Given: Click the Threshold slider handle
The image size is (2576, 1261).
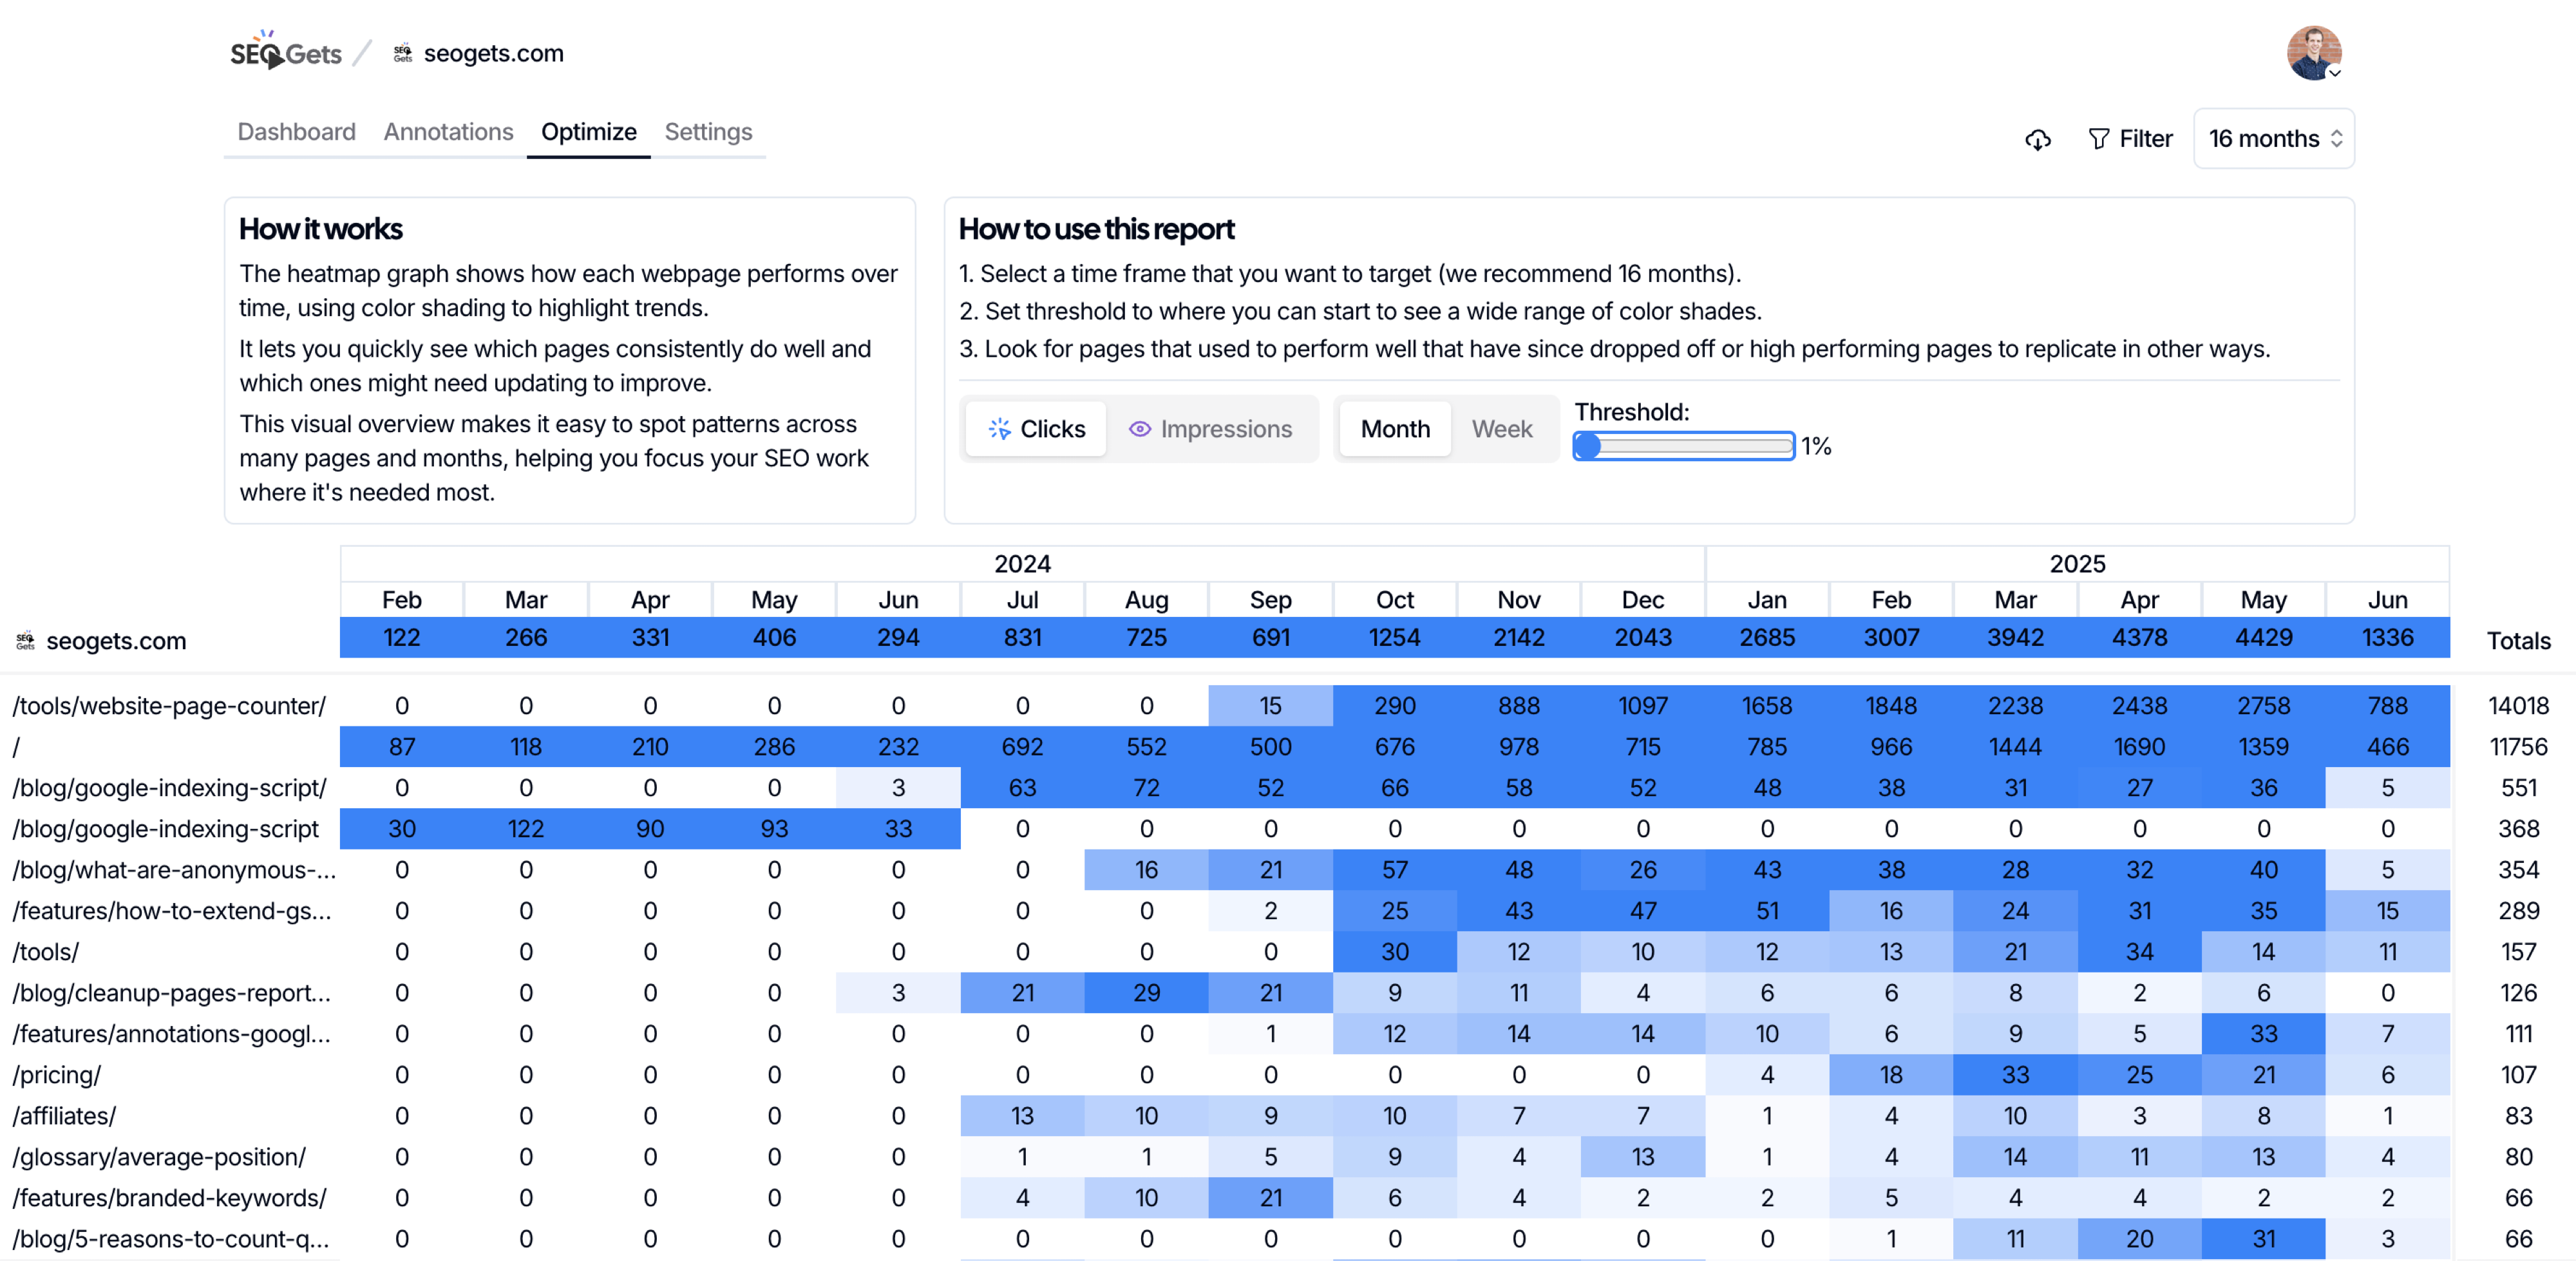Looking at the screenshot, I should pyautogui.click(x=1587, y=446).
